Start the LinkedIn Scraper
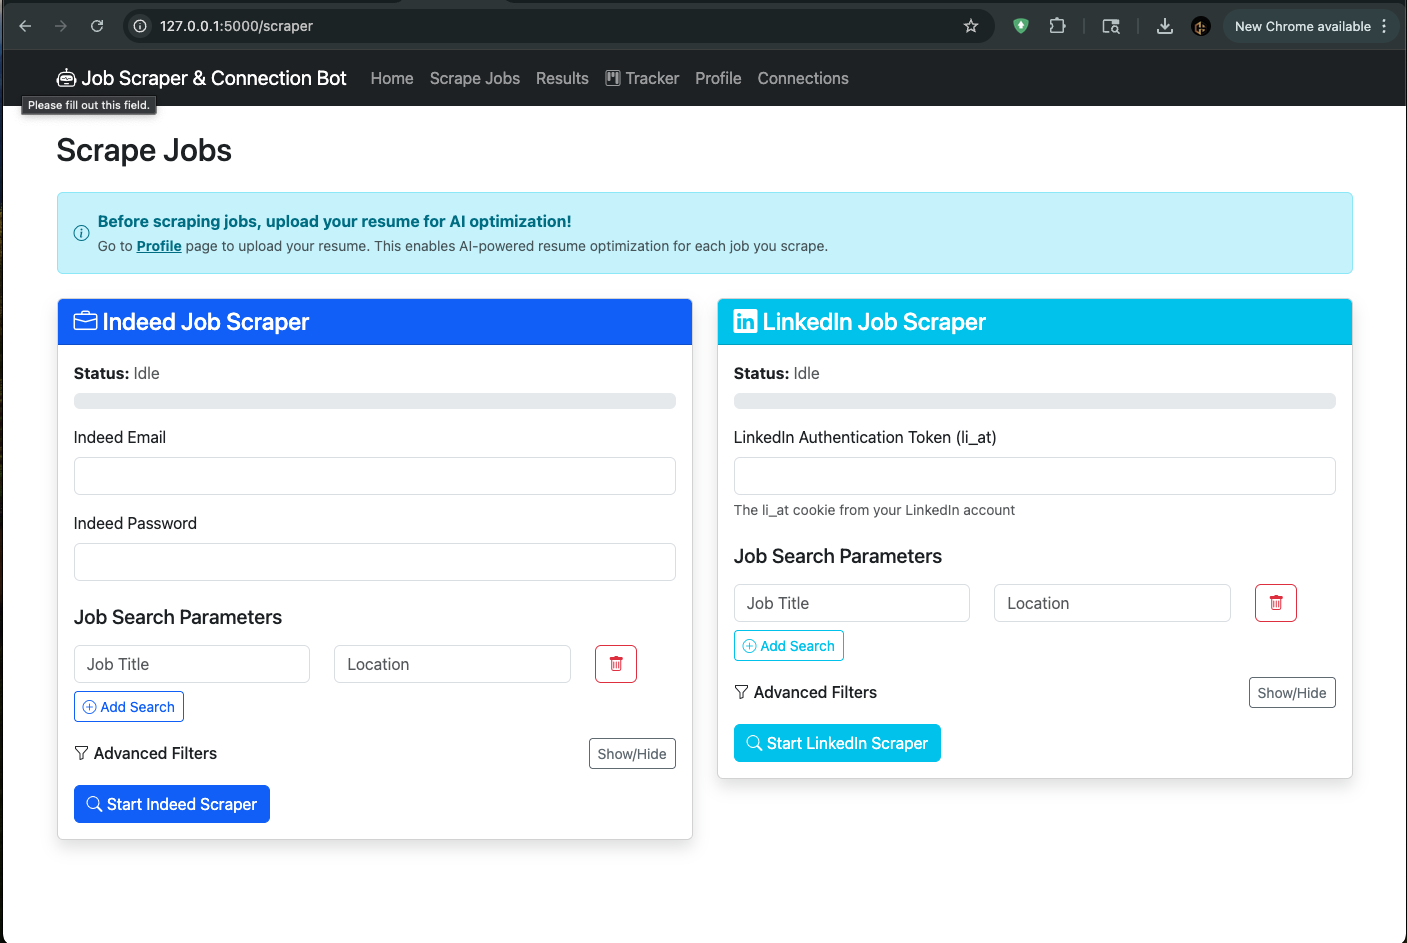The image size is (1407, 943). [x=837, y=743]
